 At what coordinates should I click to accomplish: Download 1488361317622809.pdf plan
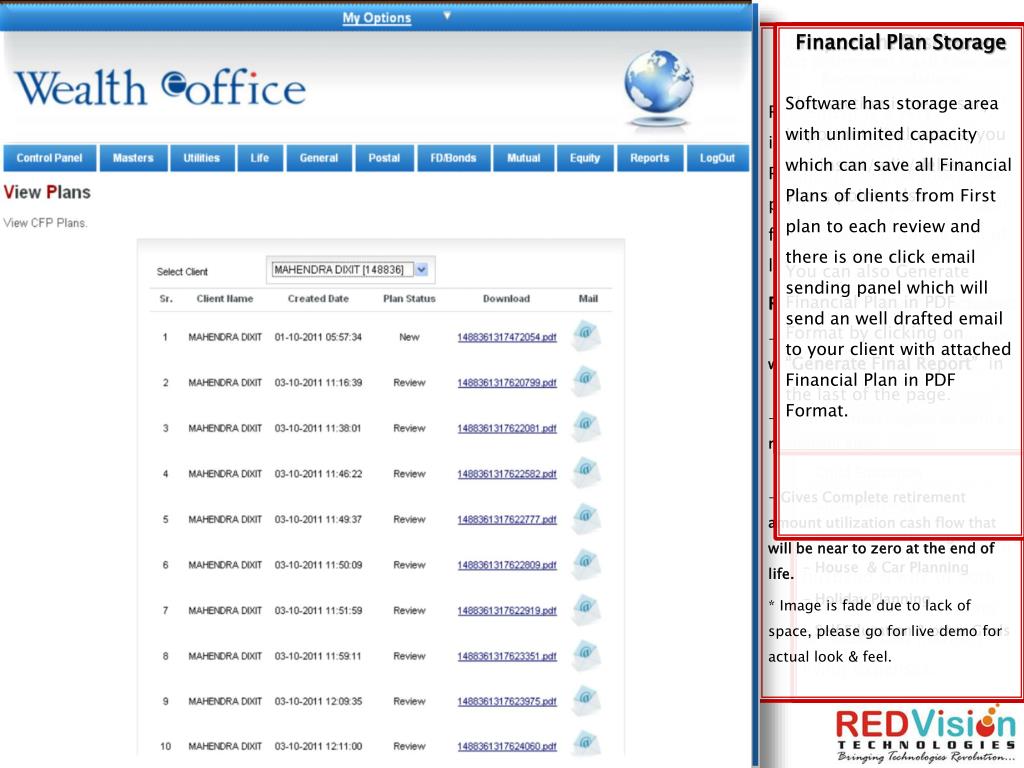point(507,565)
